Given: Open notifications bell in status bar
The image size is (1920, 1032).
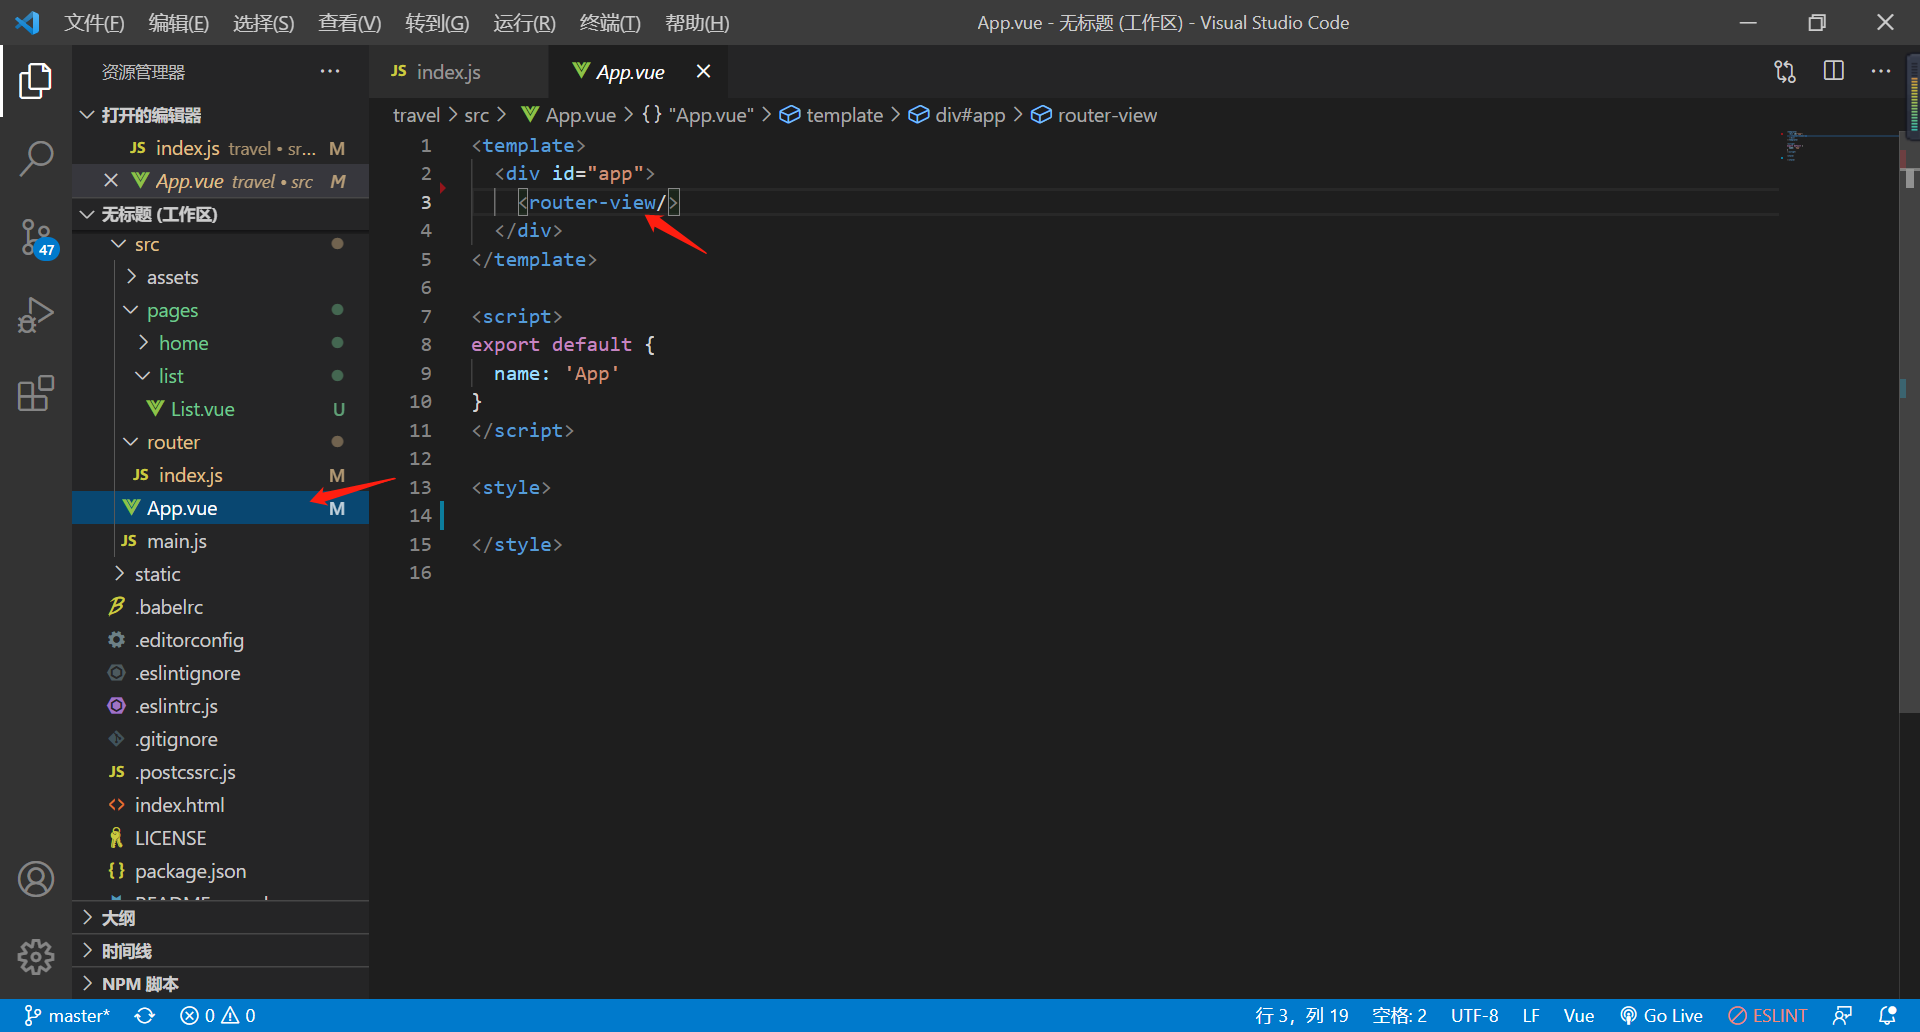Looking at the screenshot, I should [1887, 1015].
